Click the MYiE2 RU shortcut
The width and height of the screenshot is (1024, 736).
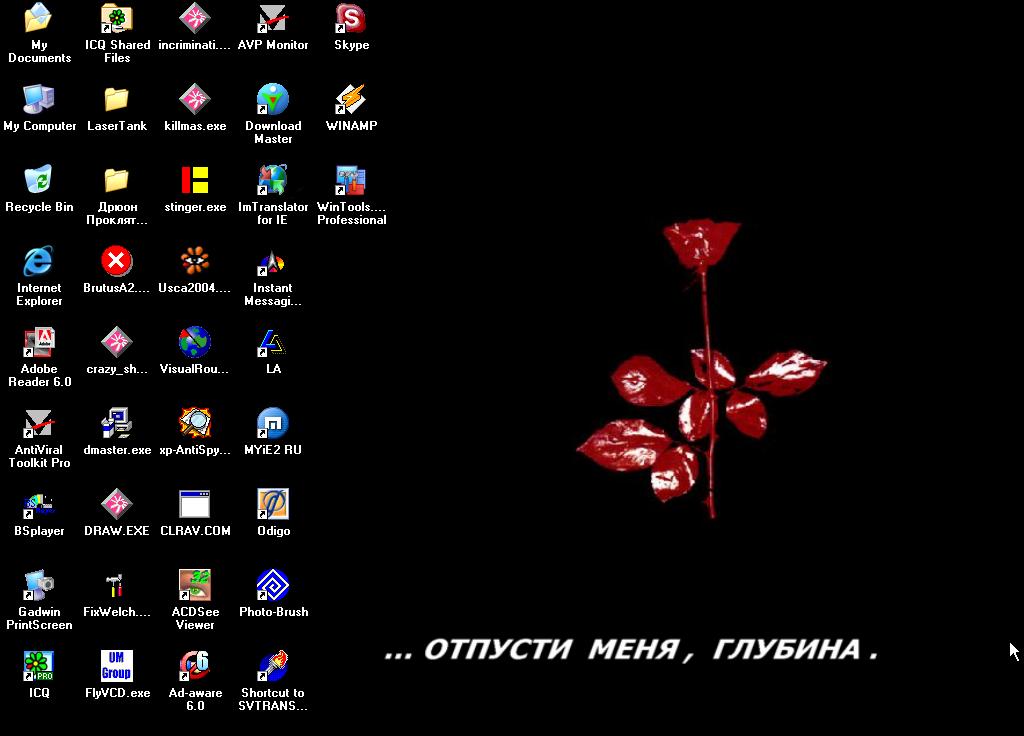click(273, 423)
